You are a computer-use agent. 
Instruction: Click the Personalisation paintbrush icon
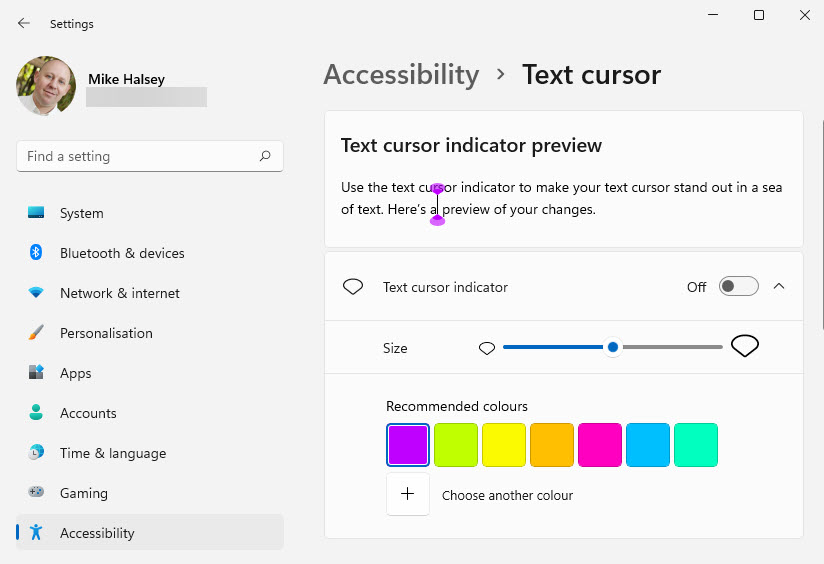pos(36,333)
